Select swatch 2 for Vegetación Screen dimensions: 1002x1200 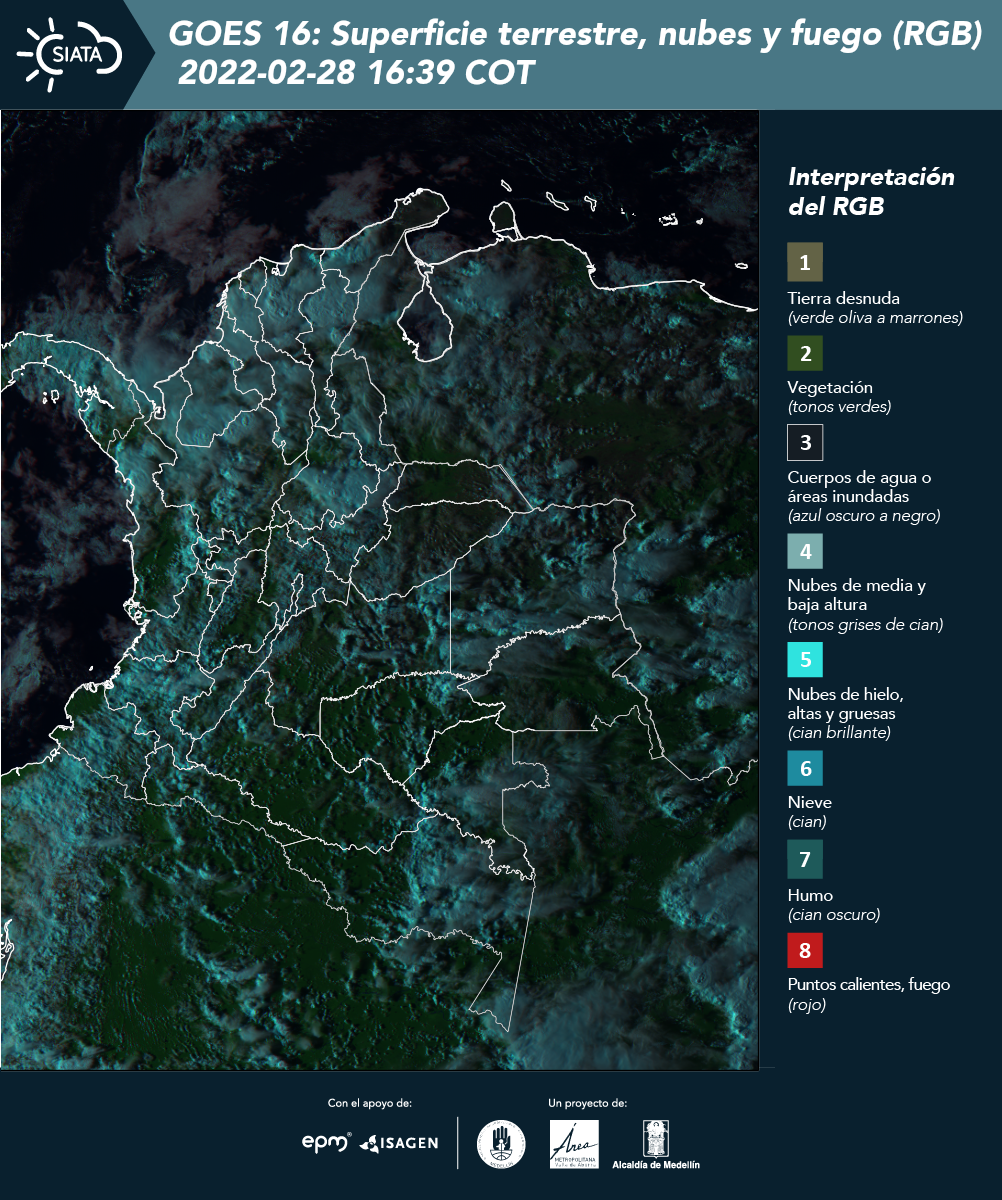pyautogui.click(x=805, y=352)
